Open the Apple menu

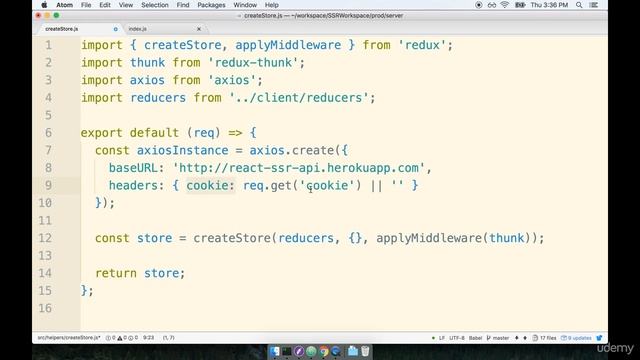[x=44, y=5]
